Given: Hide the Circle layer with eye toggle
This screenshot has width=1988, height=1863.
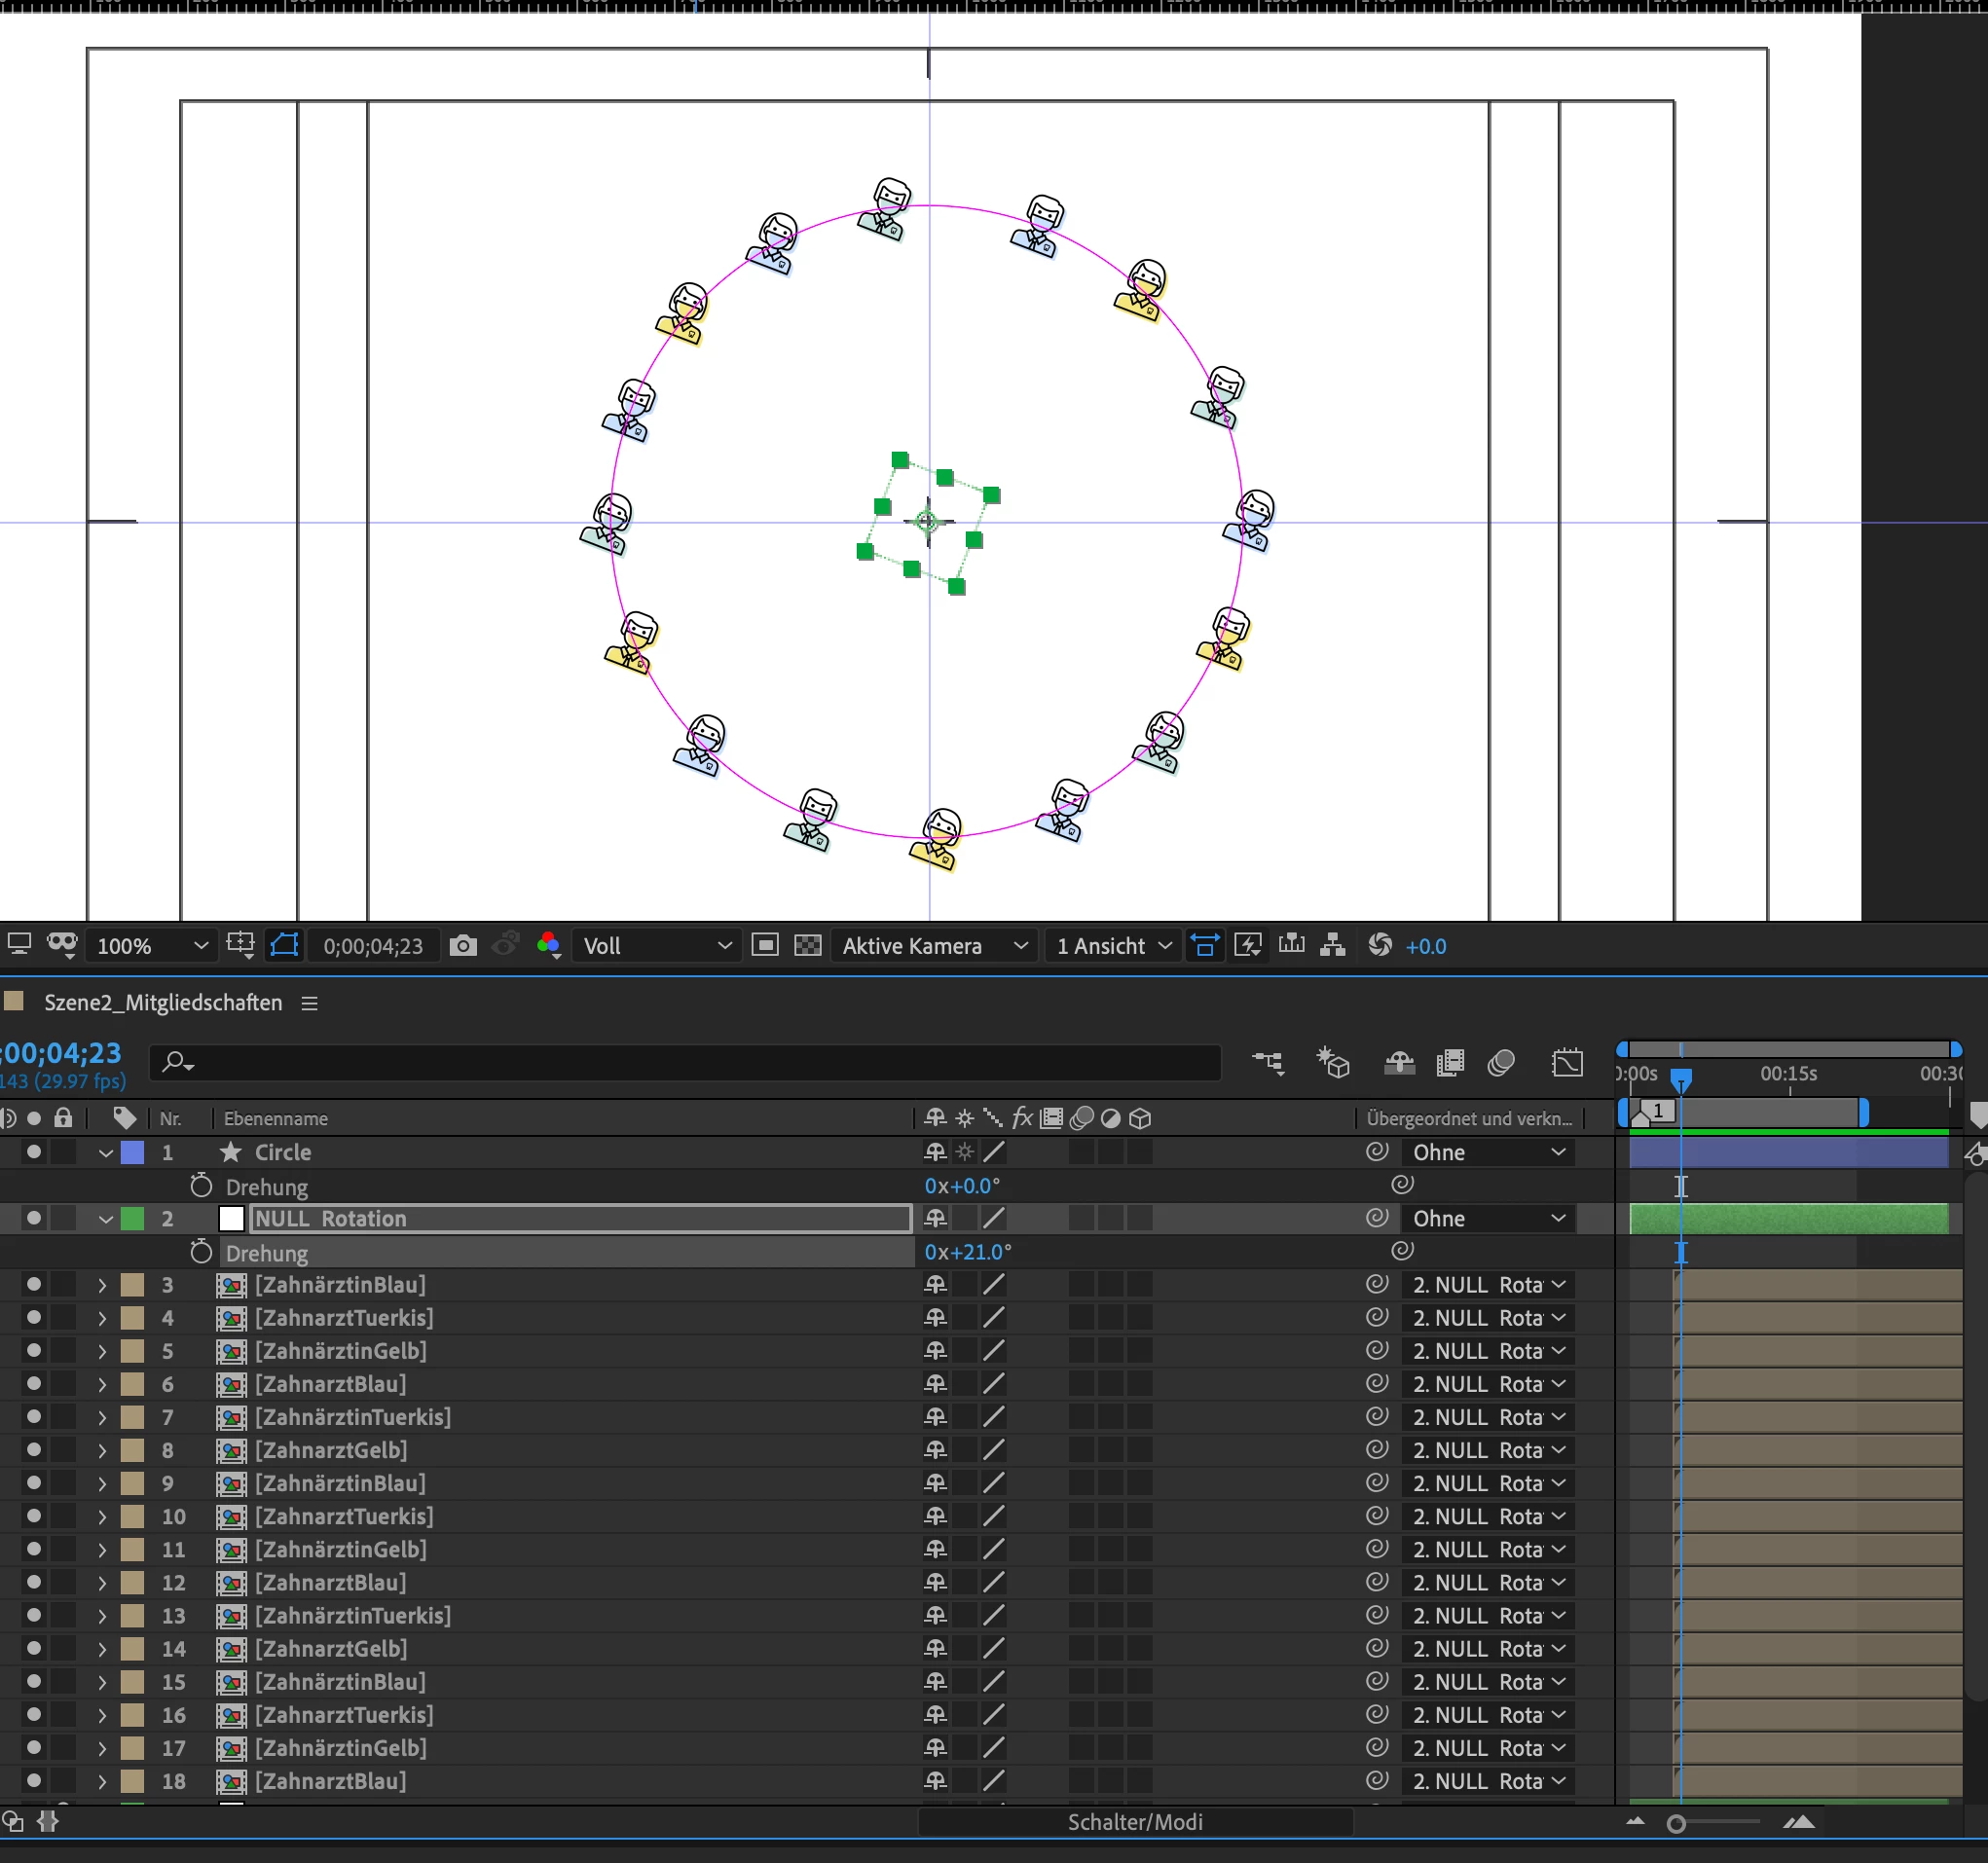Looking at the screenshot, I should 34,1152.
